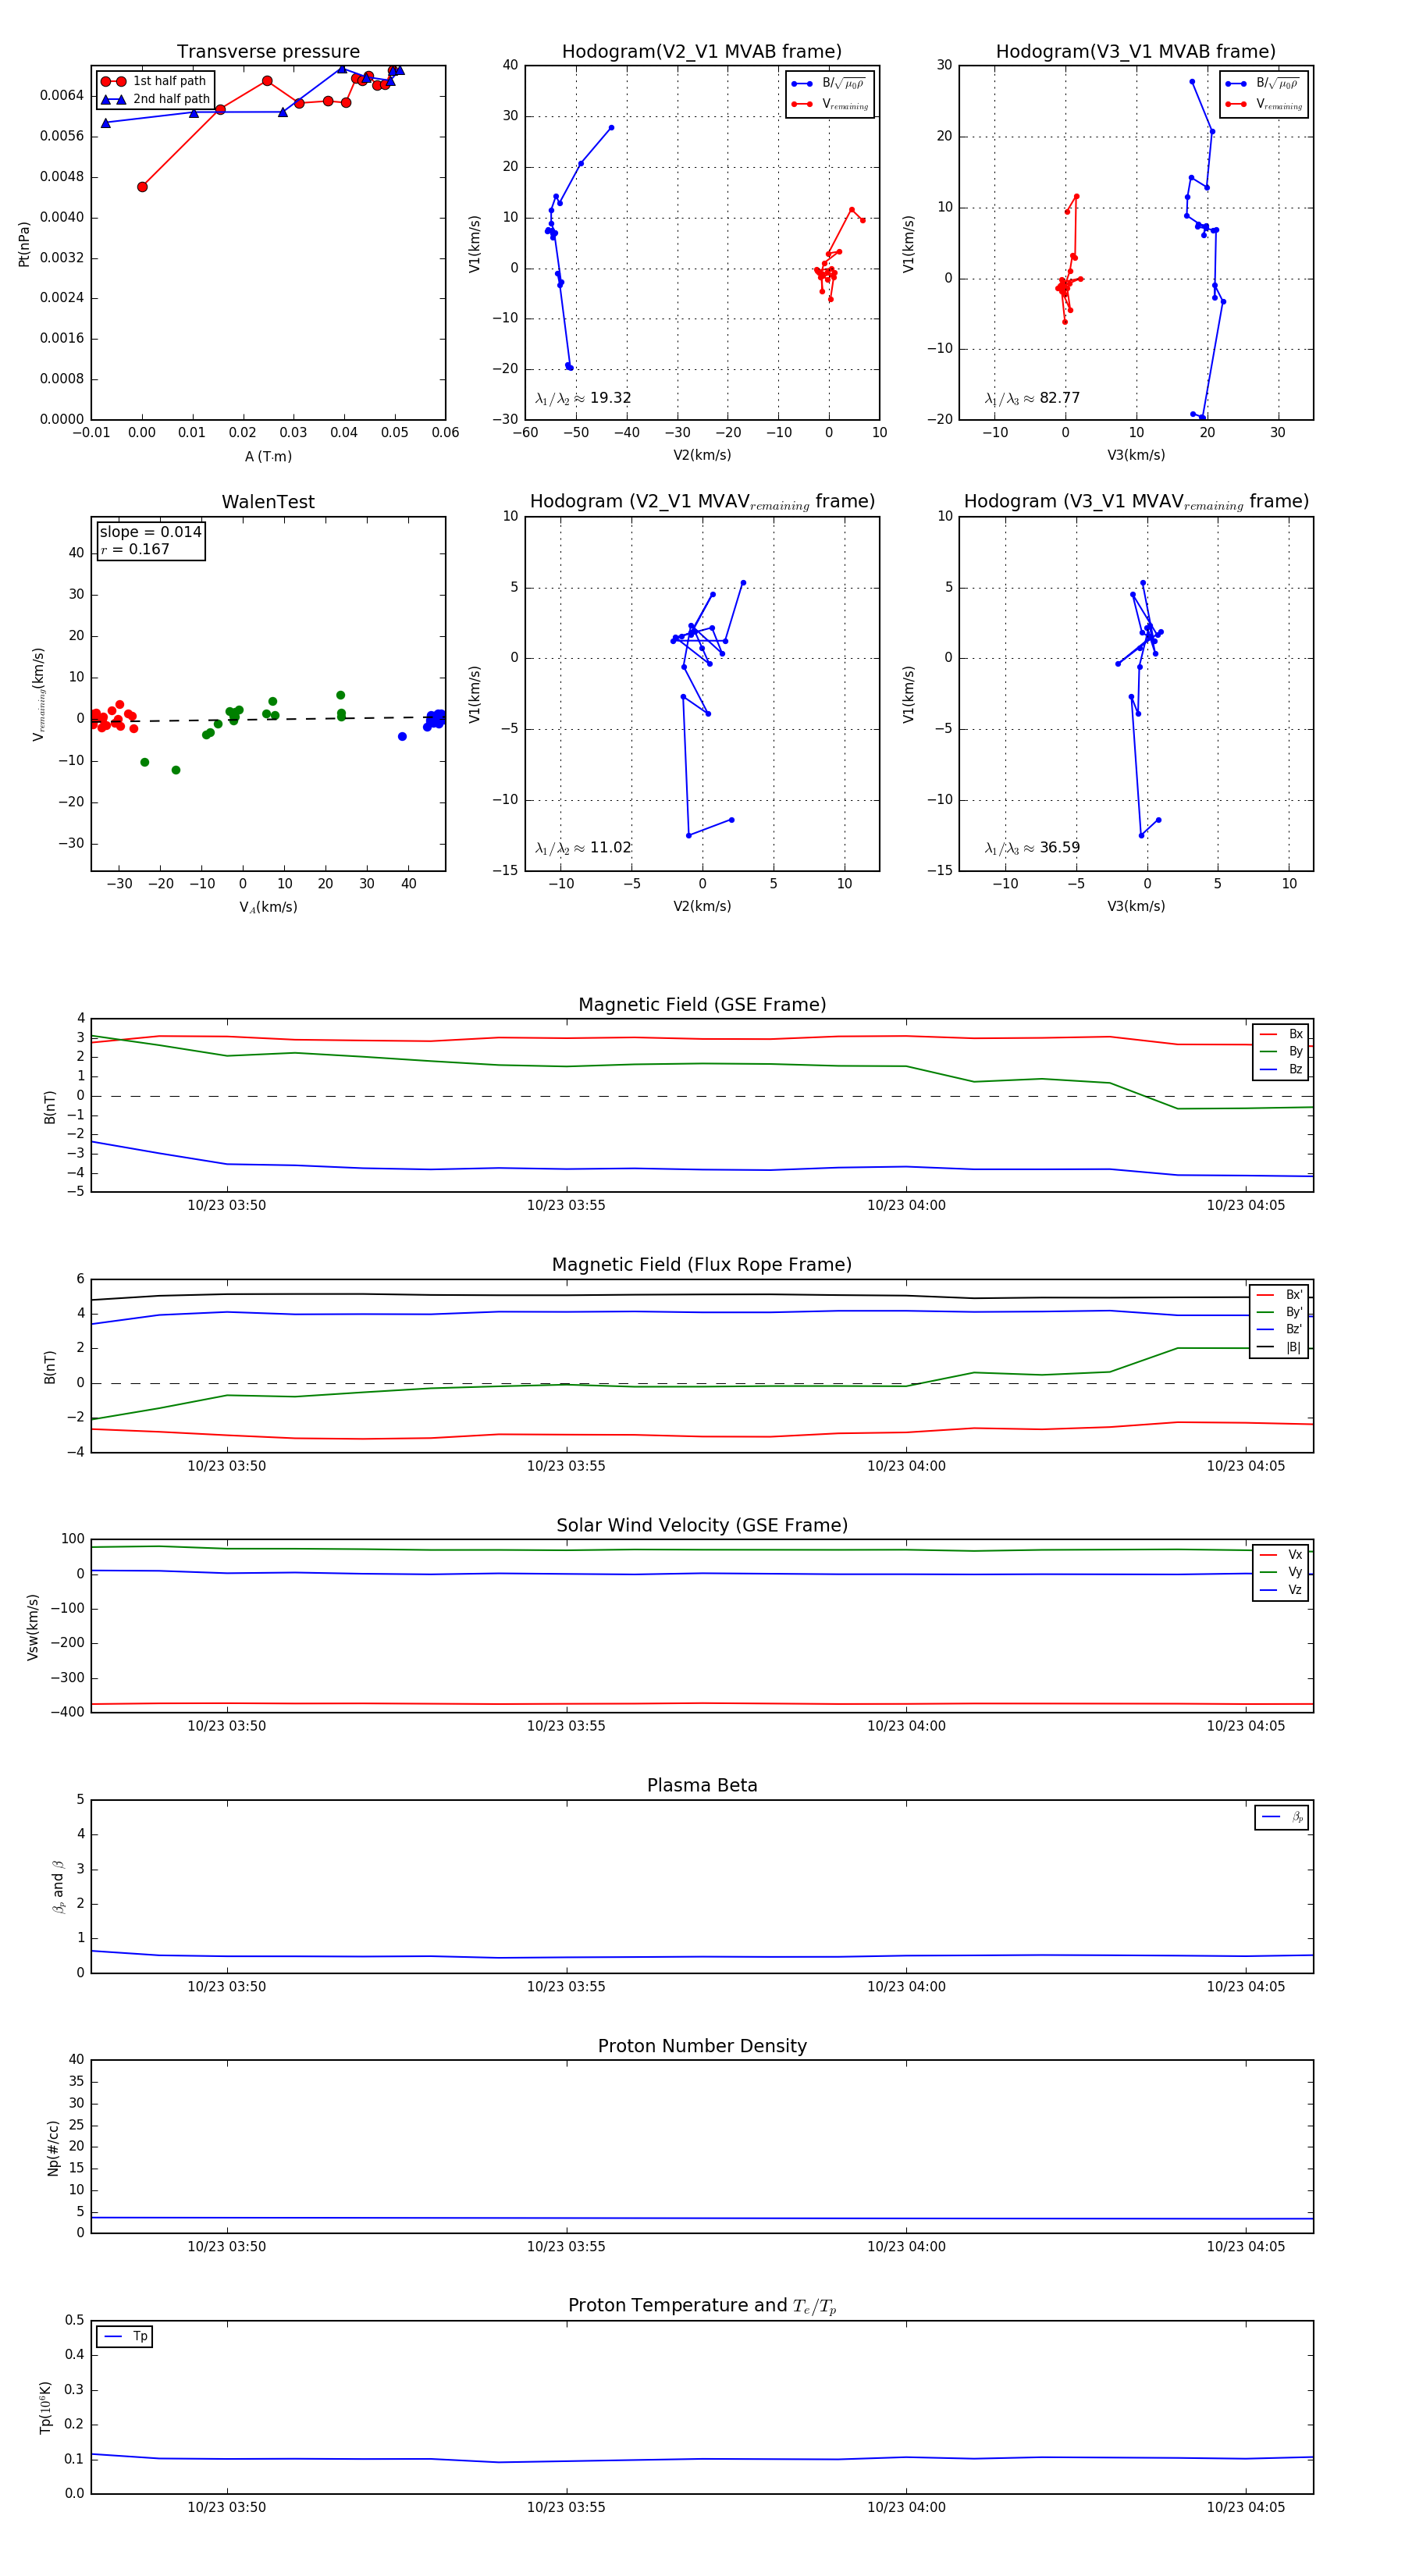Click the 'WalenTest' plot title
This screenshot has height=2576, width=1405.
(268, 502)
